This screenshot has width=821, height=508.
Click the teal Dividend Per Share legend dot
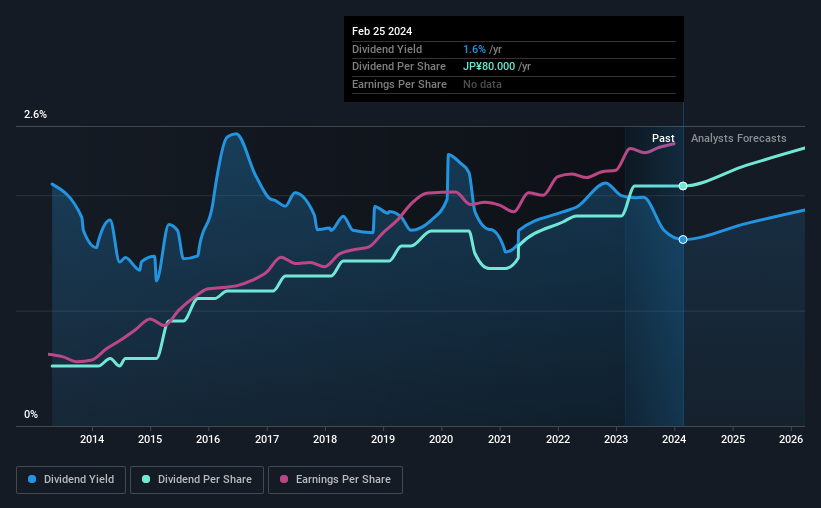[x=146, y=479]
